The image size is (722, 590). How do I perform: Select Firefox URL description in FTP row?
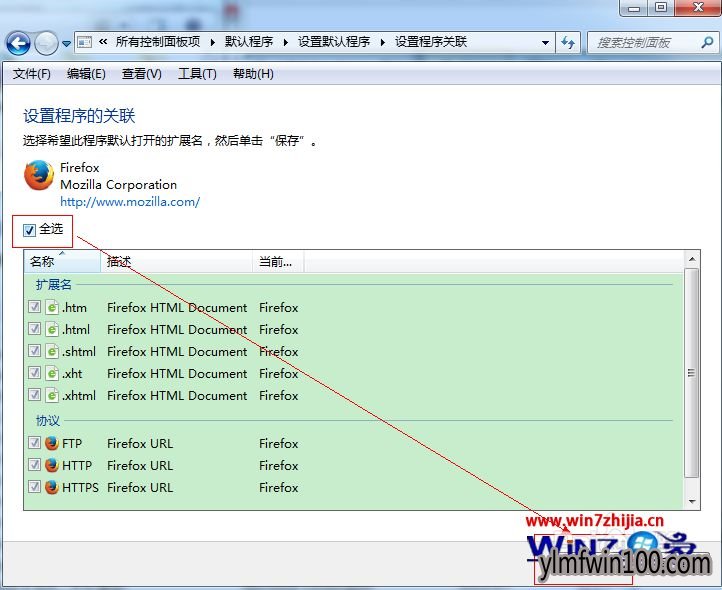(x=140, y=443)
